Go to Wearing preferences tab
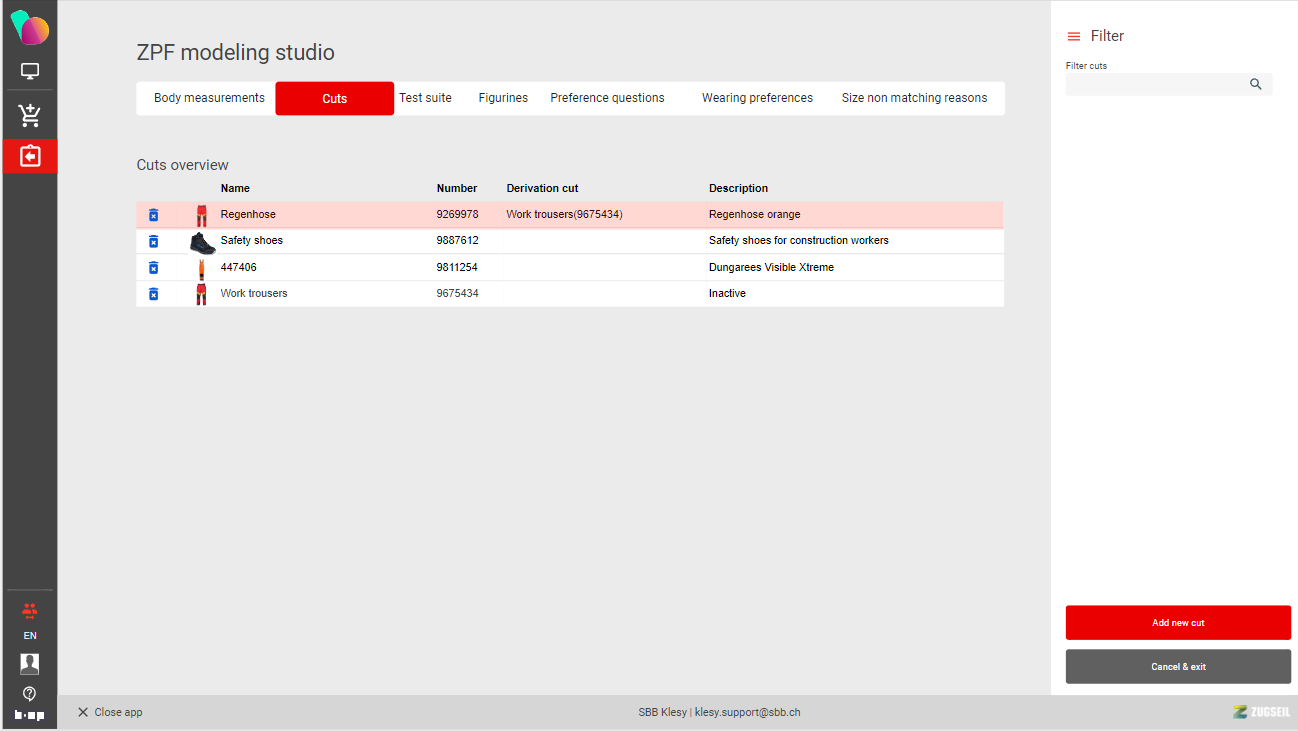1298x731 pixels. pyautogui.click(x=757, y=98)
